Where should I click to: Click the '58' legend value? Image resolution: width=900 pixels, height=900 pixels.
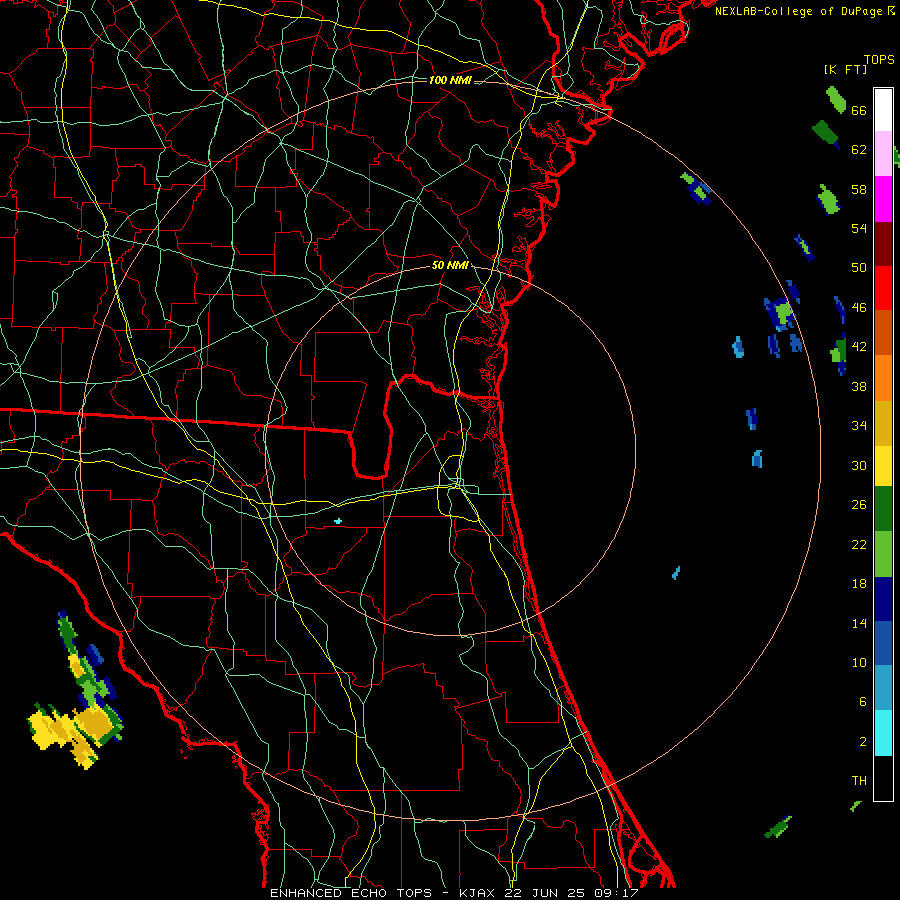pos(859,189)
